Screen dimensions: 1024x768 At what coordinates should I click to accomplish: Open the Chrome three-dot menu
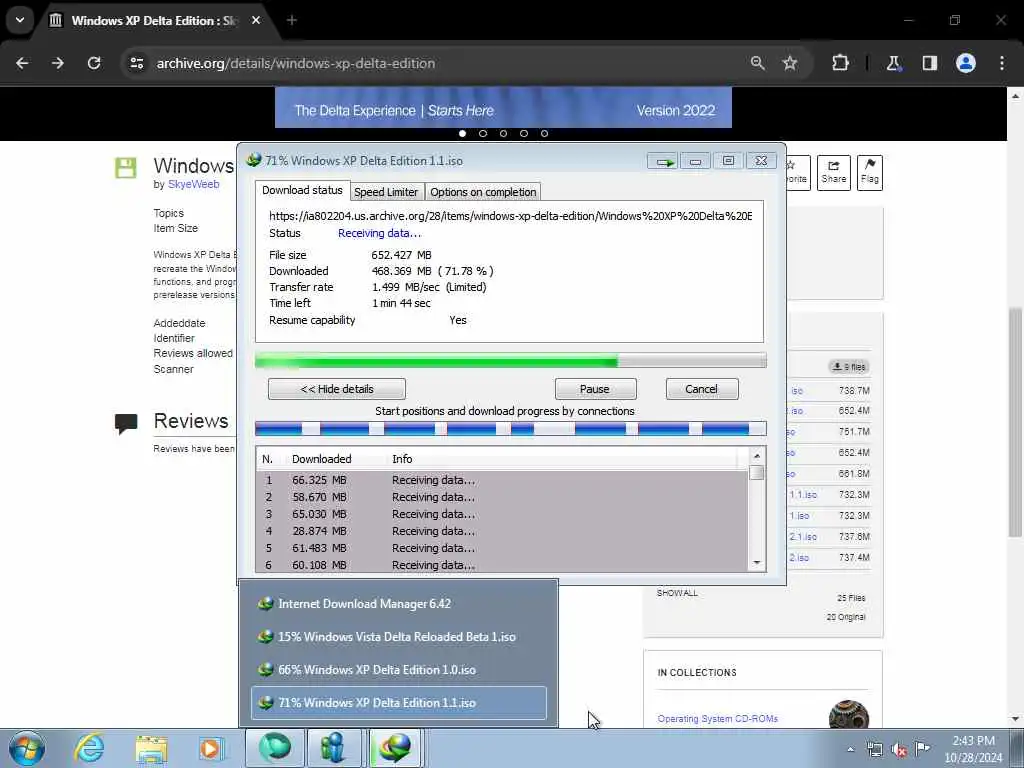tap(1002, 63)
